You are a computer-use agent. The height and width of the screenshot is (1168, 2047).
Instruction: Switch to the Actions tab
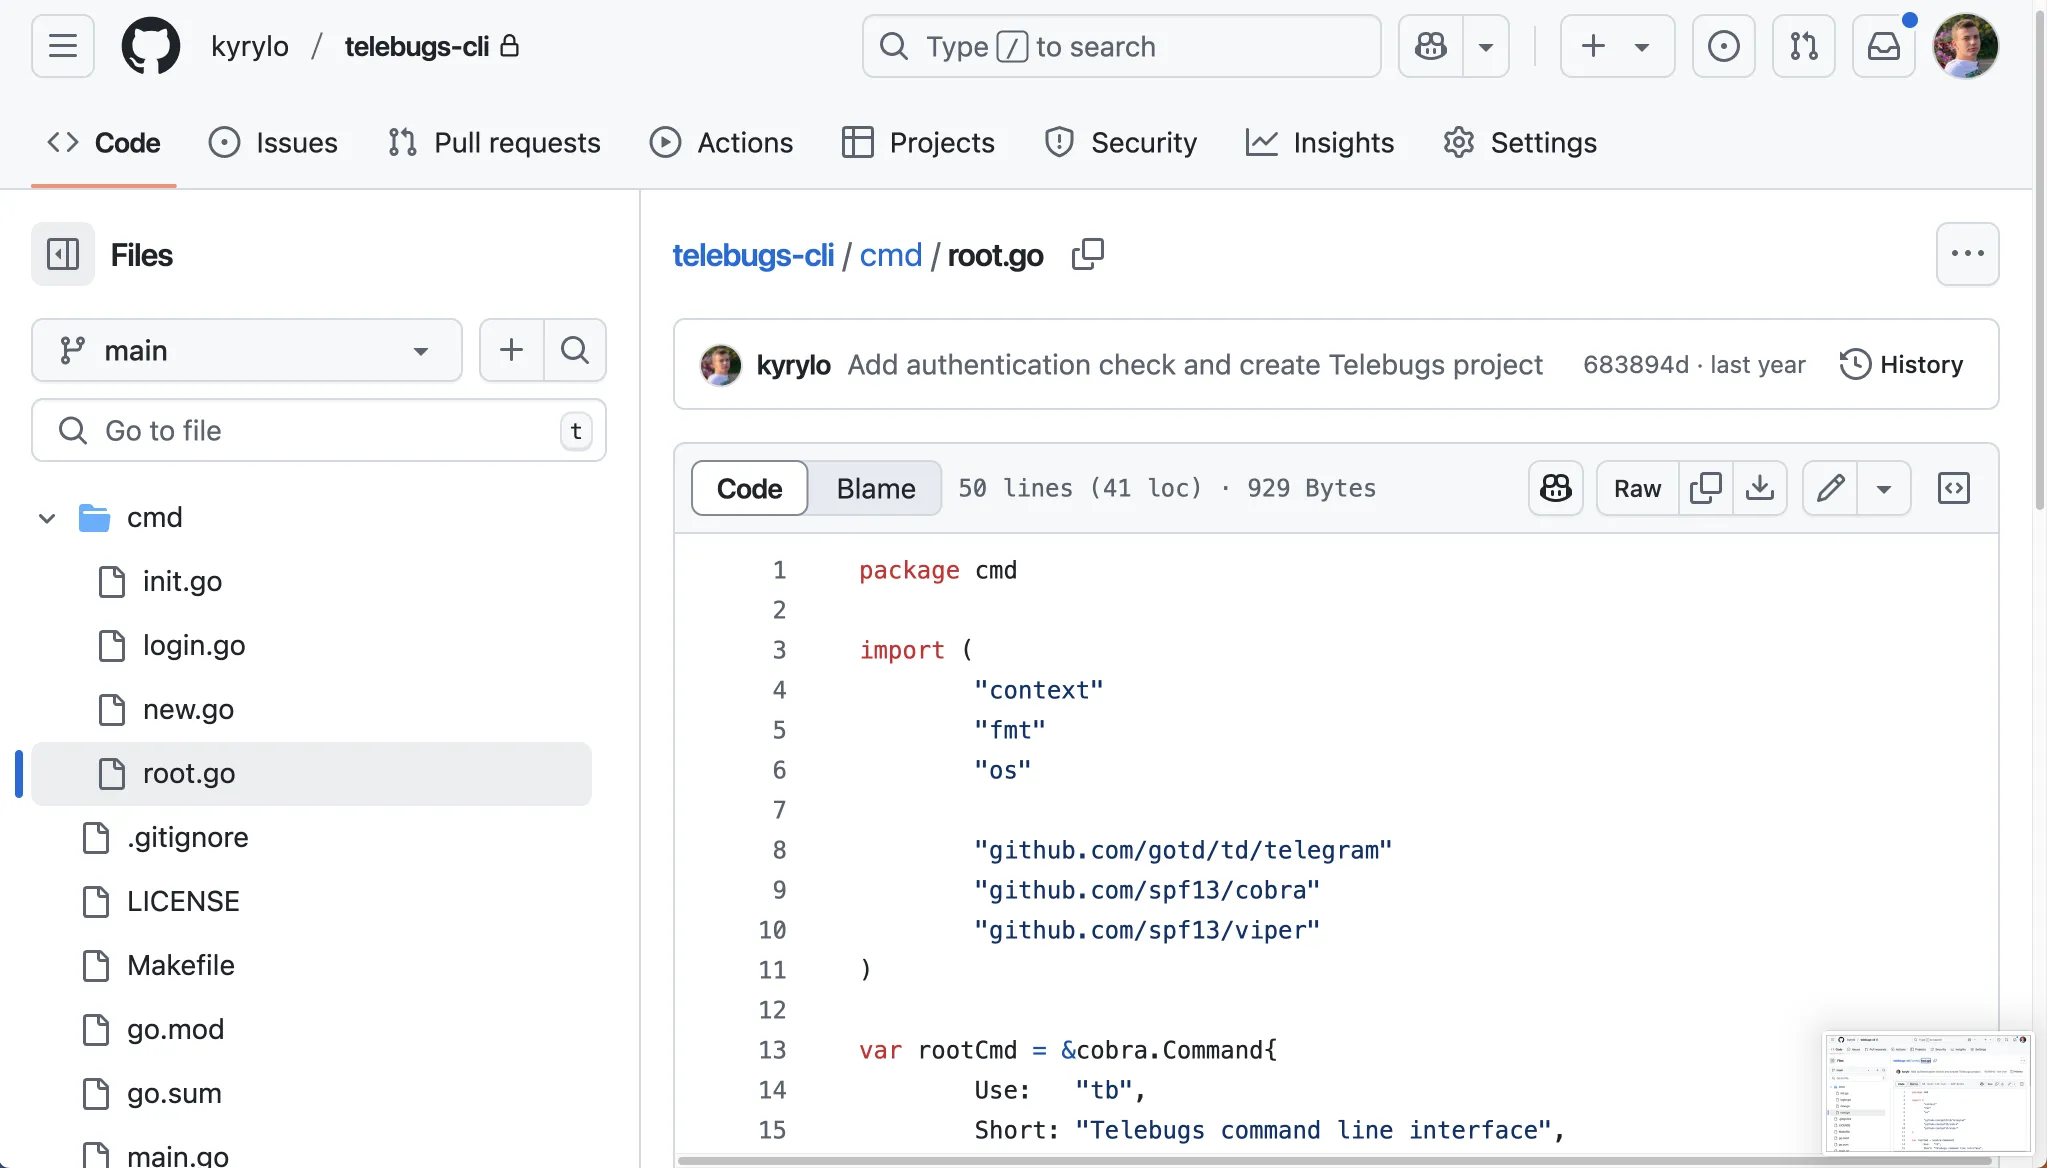721,143
